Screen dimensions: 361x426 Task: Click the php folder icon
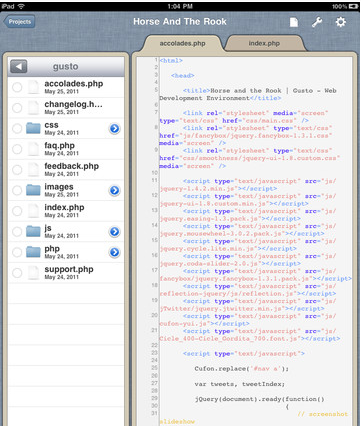(33, 252)
